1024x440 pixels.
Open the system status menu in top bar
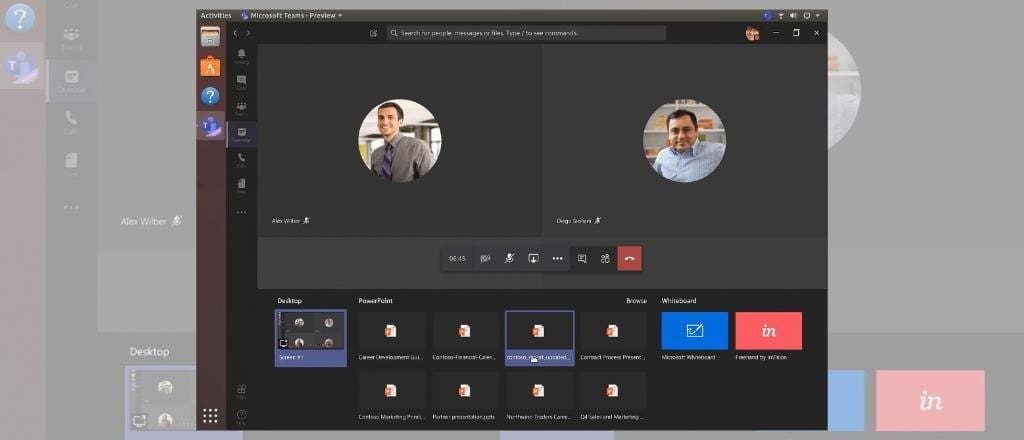(812, 16)
